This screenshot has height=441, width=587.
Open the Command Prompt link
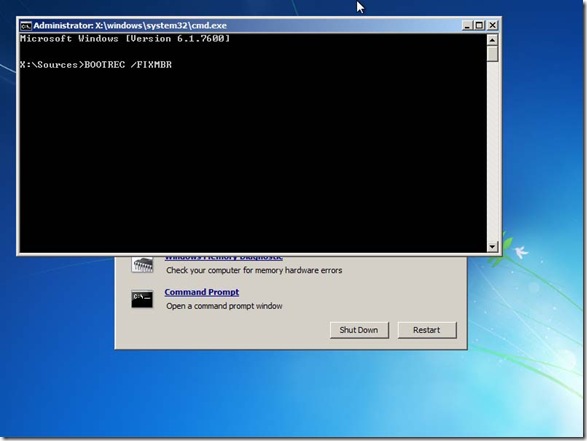click(x=201, y=292)
